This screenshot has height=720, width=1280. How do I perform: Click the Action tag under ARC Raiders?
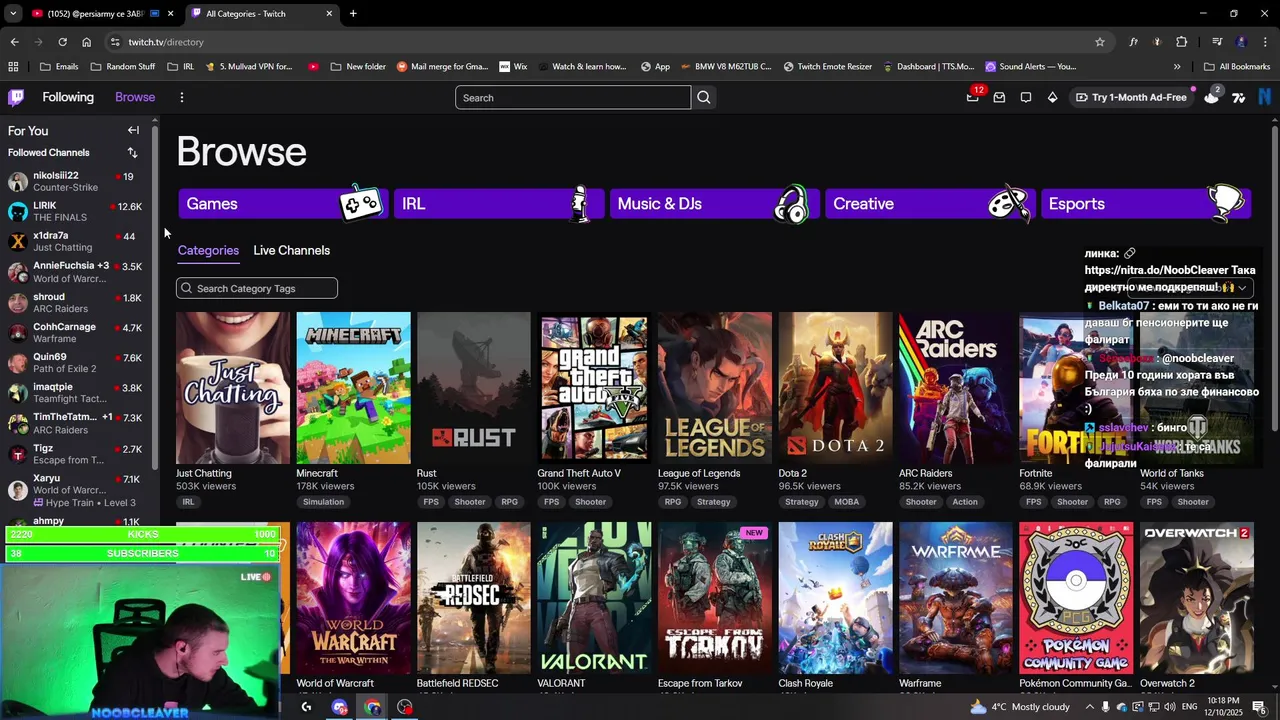click(x=965, y=502)
